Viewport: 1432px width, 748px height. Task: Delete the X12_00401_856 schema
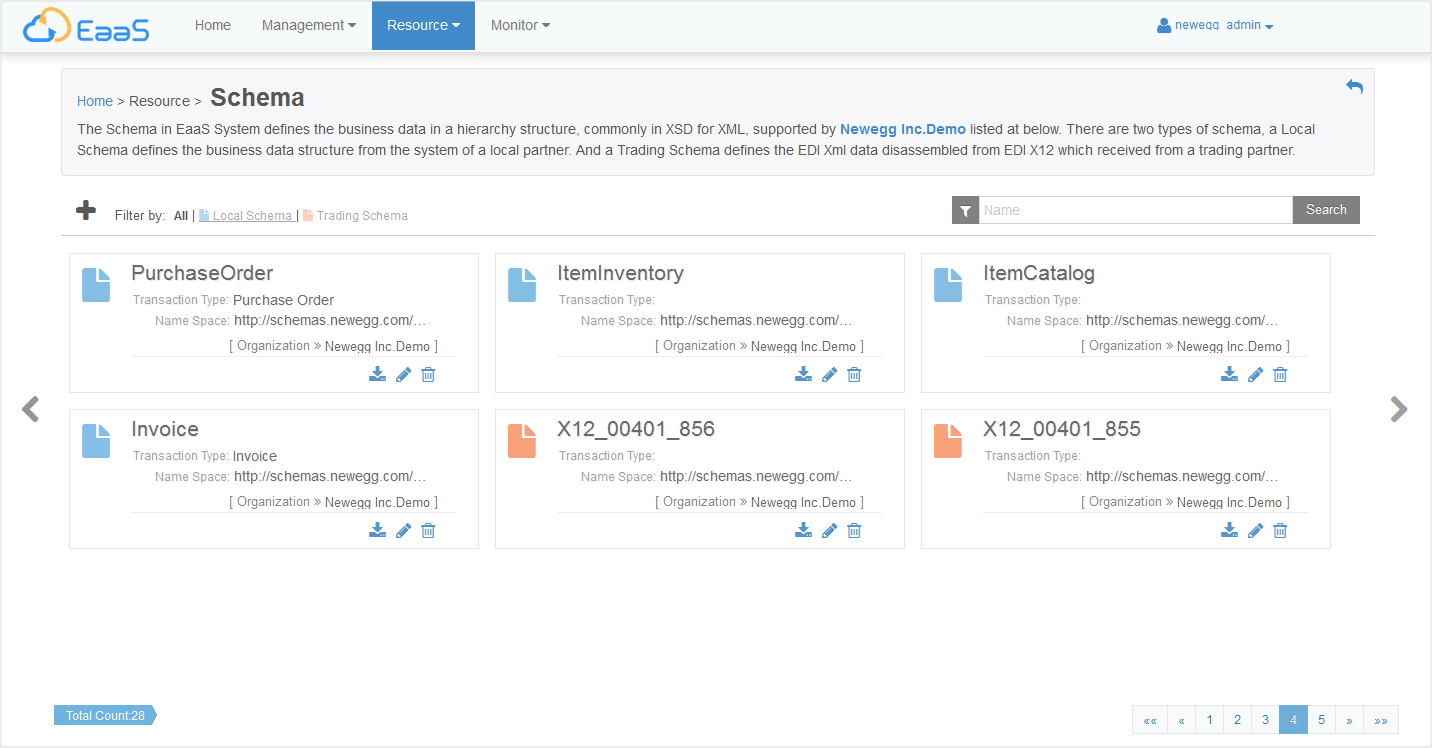(x=854, y=530)
